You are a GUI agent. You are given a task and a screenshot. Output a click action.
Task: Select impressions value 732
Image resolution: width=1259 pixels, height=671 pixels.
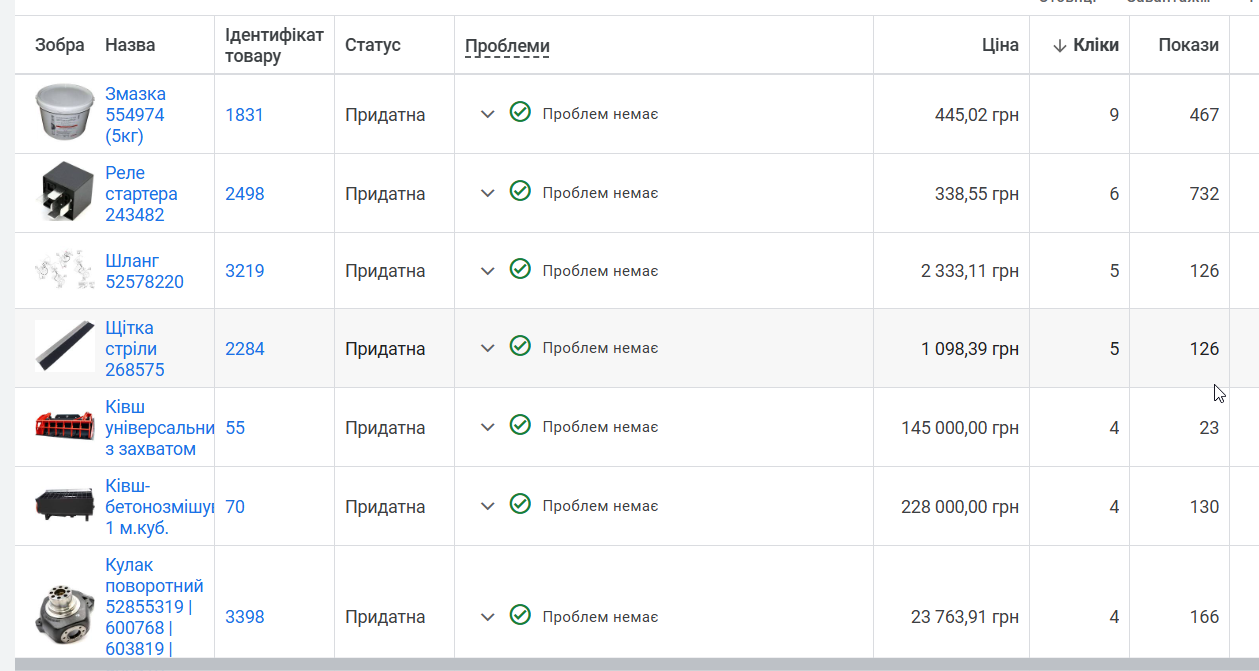1204,193
